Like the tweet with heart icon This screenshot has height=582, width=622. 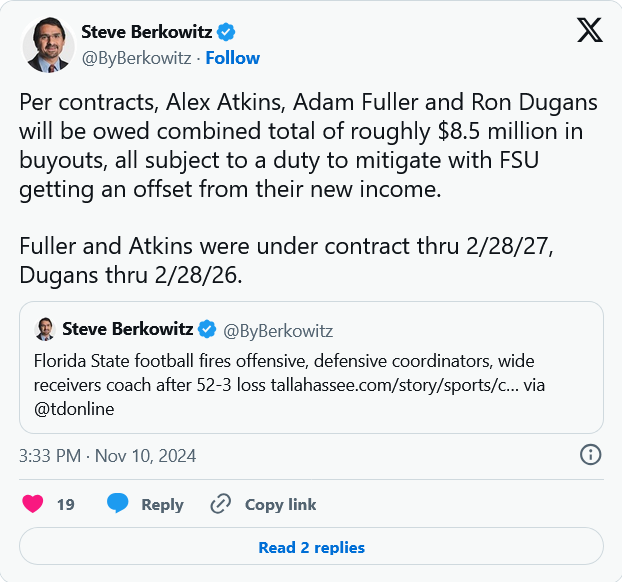pyautogui.click(x=33, y=504)
